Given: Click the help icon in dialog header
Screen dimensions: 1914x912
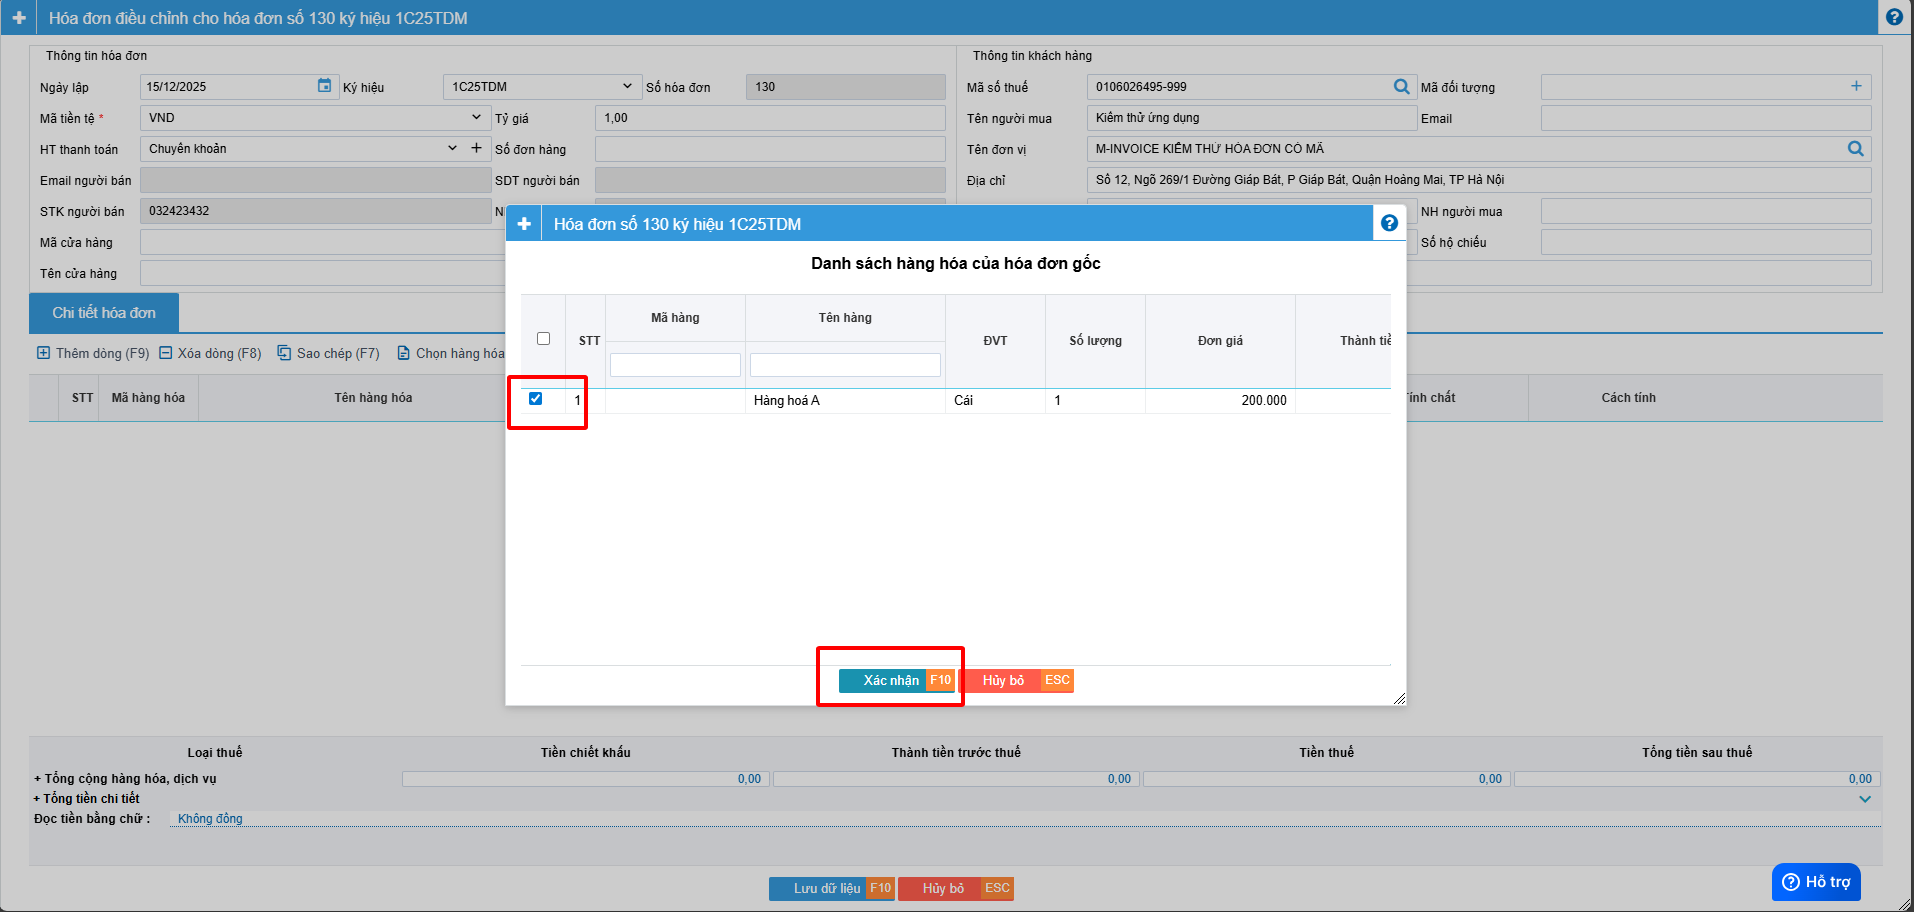Looking at the screenshot, I should tap(1389, 223).
